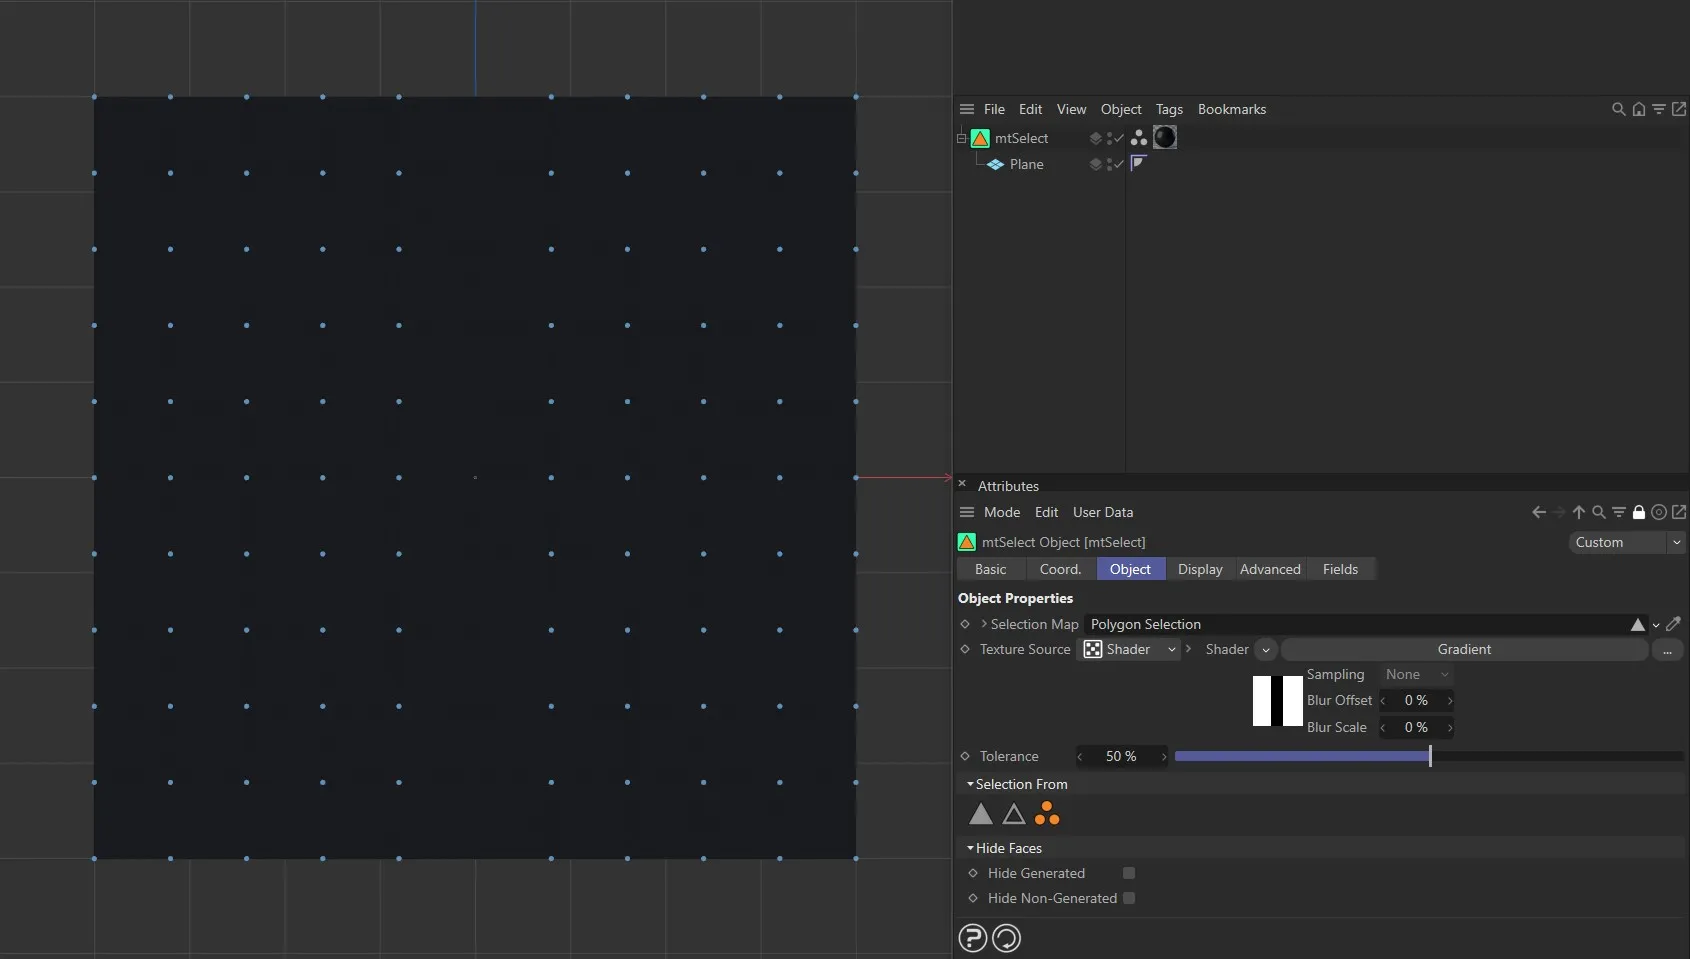The height and width of the screenshot is (959, 1690).
Task: Open the Gradient shader options button
Action: tap(1668, 649)
